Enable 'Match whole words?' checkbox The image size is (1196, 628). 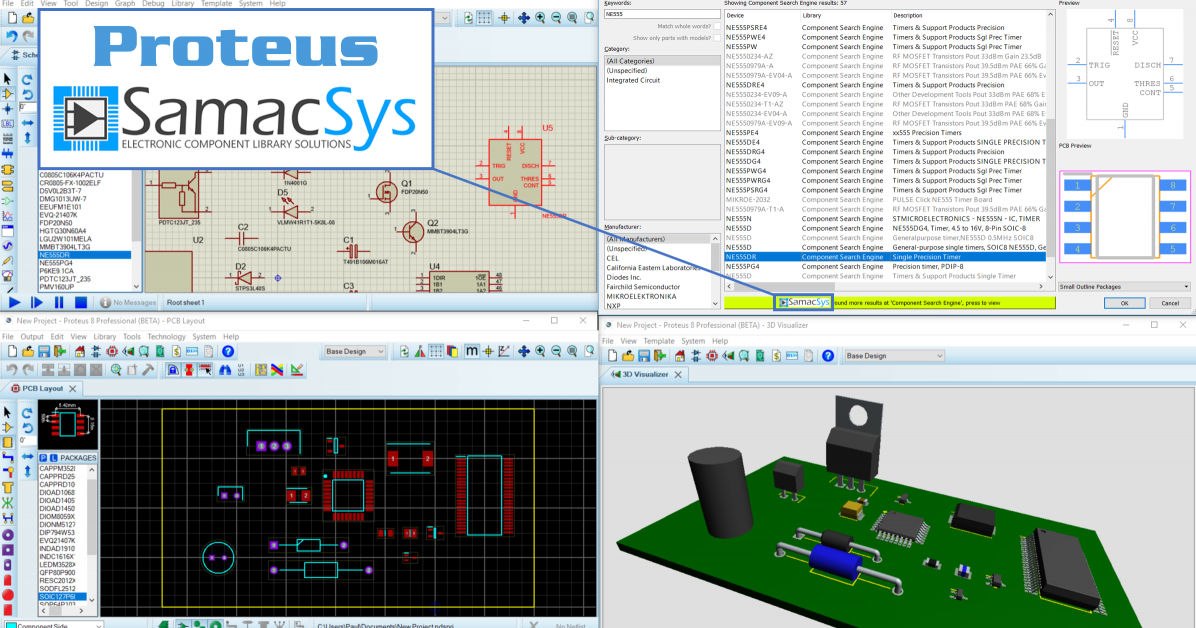pyautogui.click(x=717, y=26)
